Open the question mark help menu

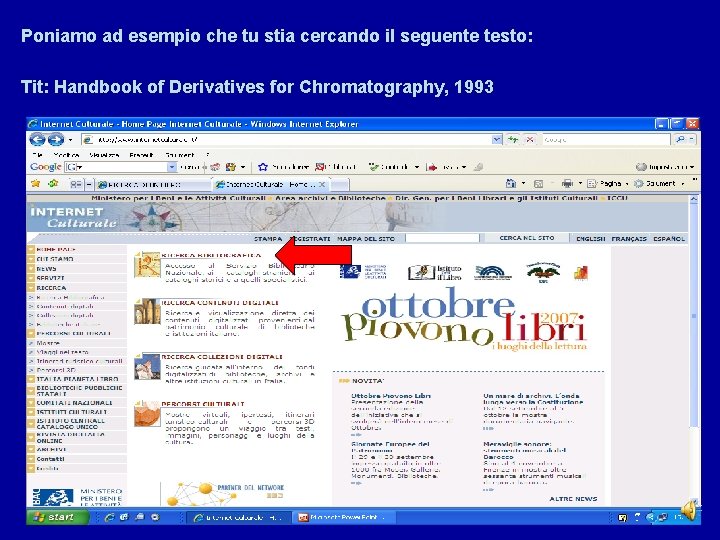coord(208,155)
